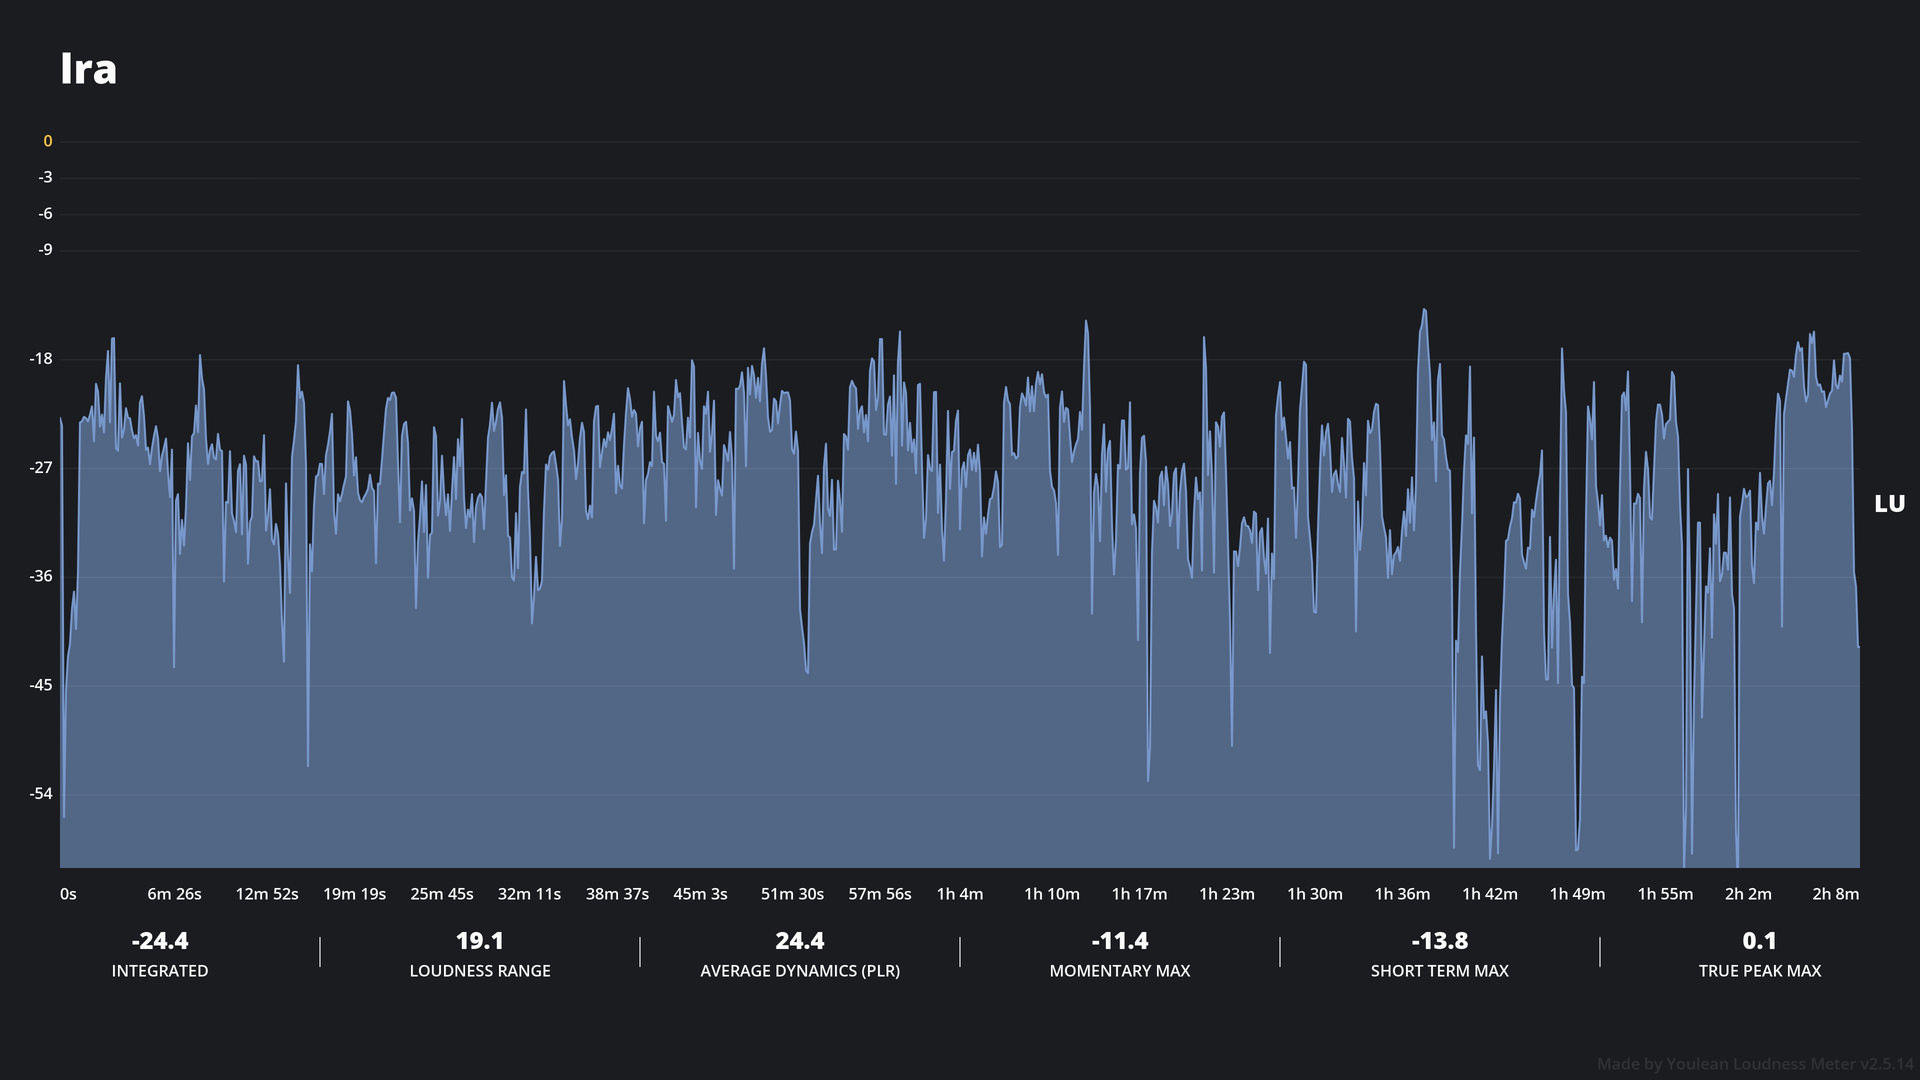Click the 45m 3s time marker
This screenshot has height=1080, width=1920.
click(700, 894)
